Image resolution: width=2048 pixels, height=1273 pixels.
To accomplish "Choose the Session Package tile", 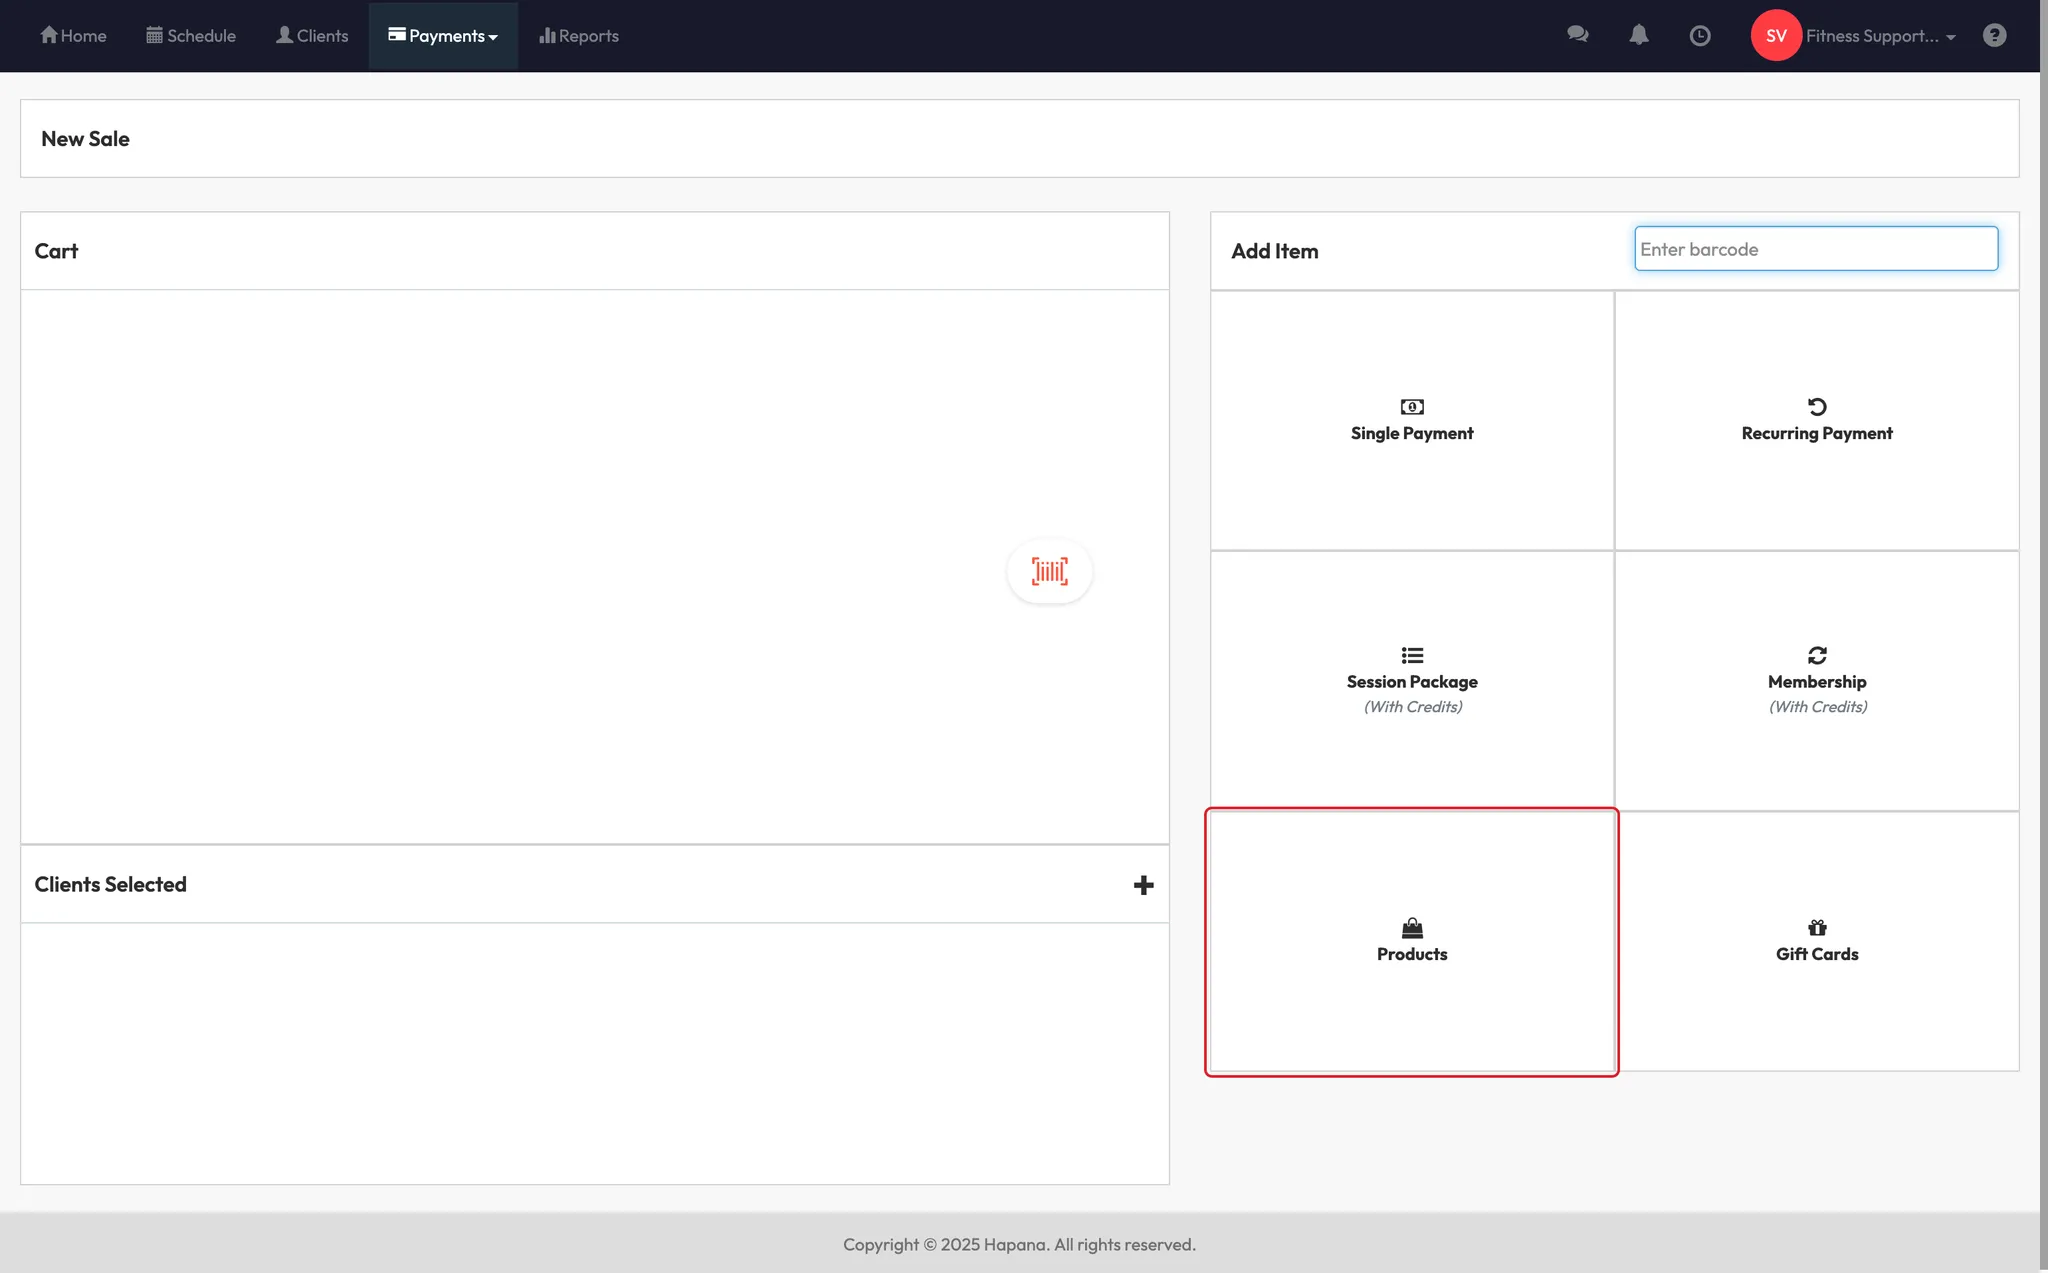I will point(1411,680).
